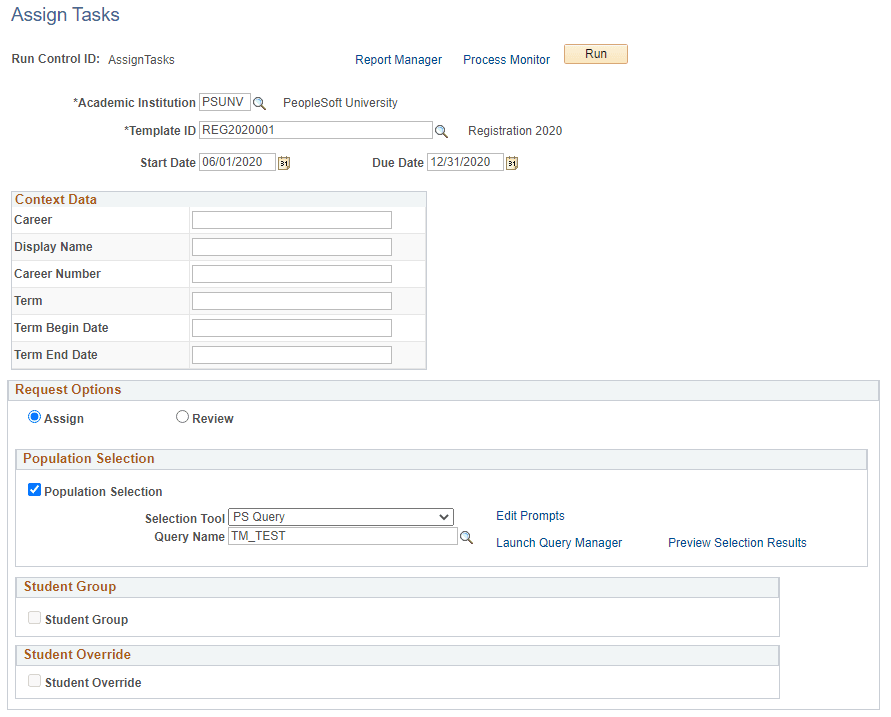Enable the Student Group checkbox
Viewport: 891px width, 717px height.
[34, 617]
